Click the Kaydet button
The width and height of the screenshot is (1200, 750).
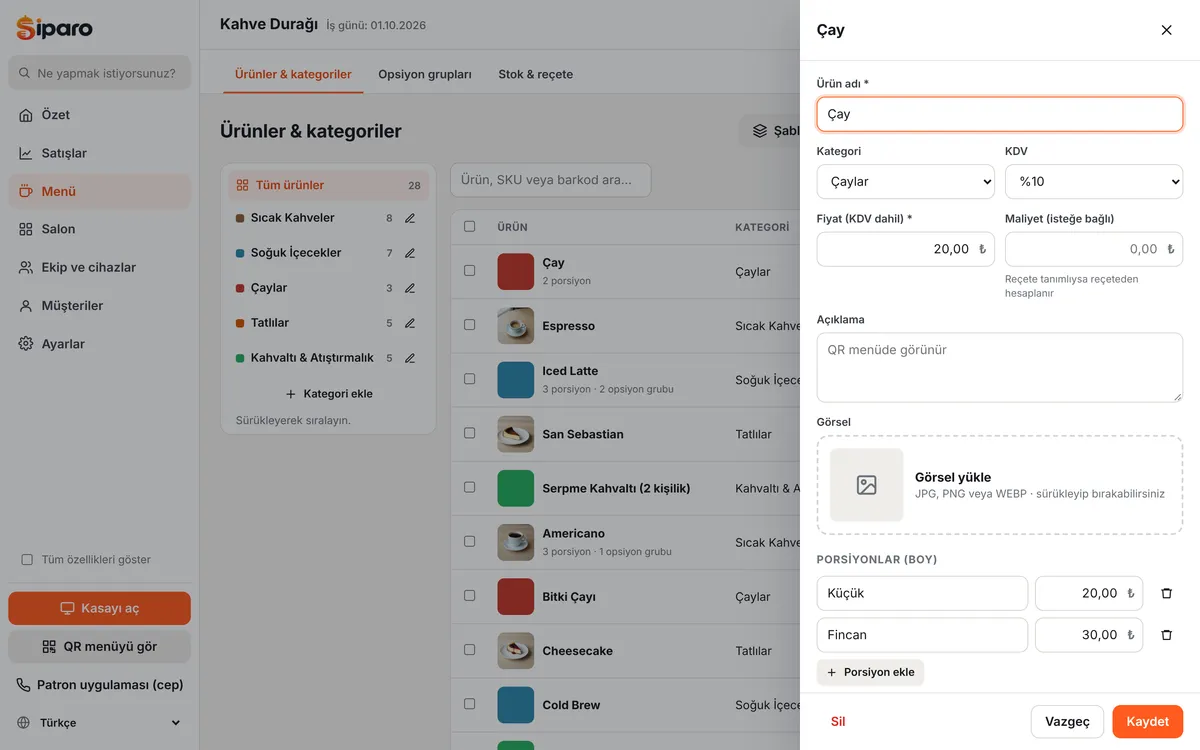click(x=1148, y=722)
